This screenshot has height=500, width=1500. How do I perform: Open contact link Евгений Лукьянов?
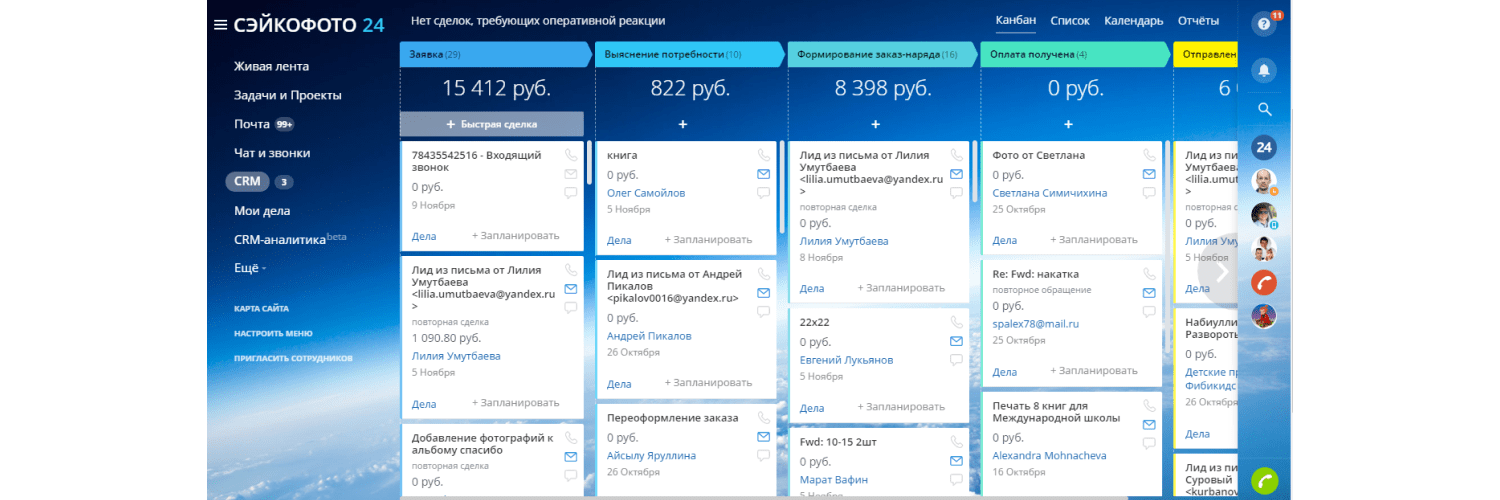tap(846, 360)
